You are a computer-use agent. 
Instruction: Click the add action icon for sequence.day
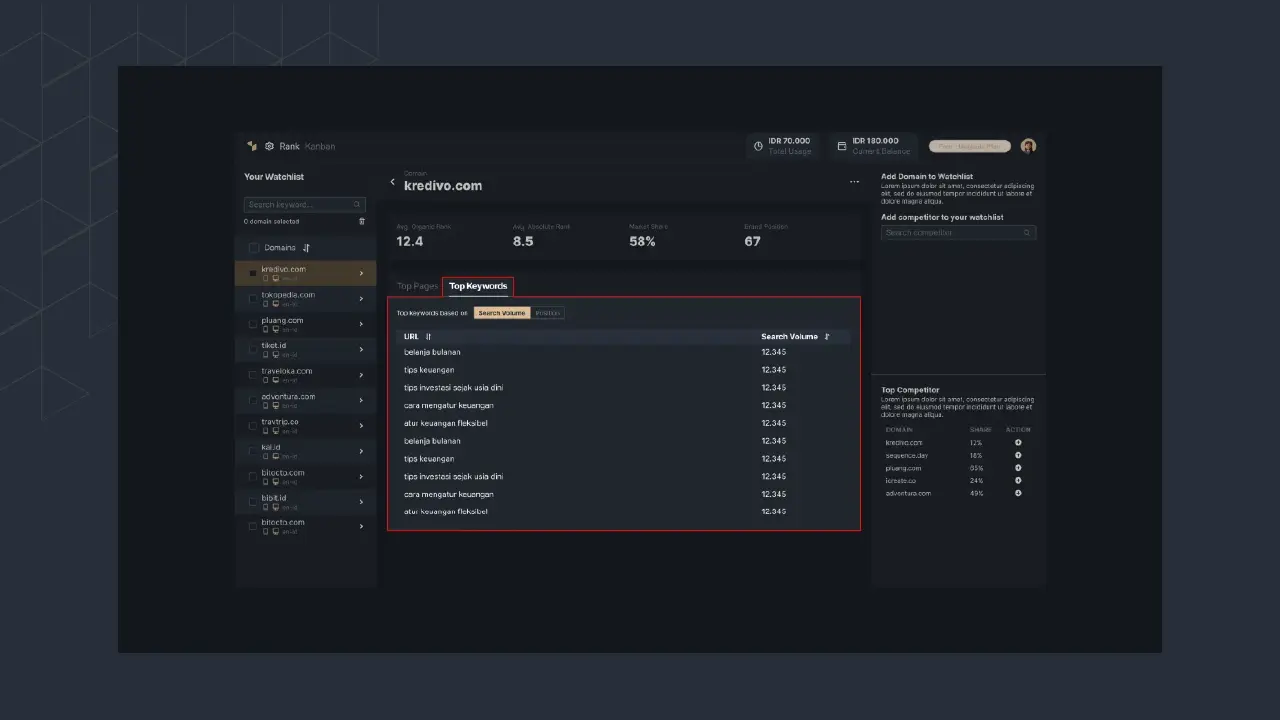[x=1018, y=455]
